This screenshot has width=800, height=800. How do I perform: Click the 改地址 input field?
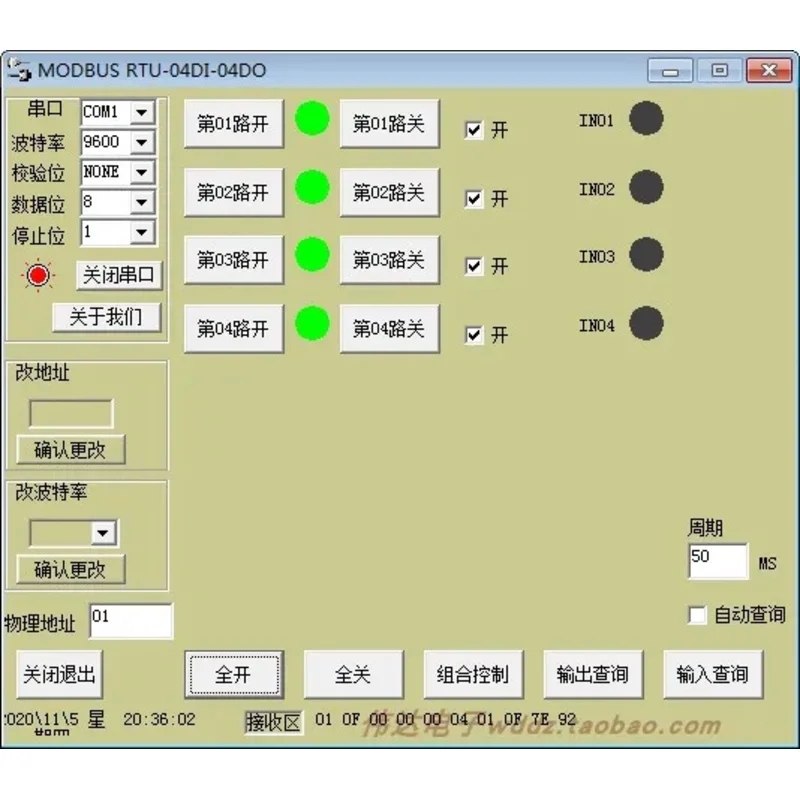click(71, 414)
